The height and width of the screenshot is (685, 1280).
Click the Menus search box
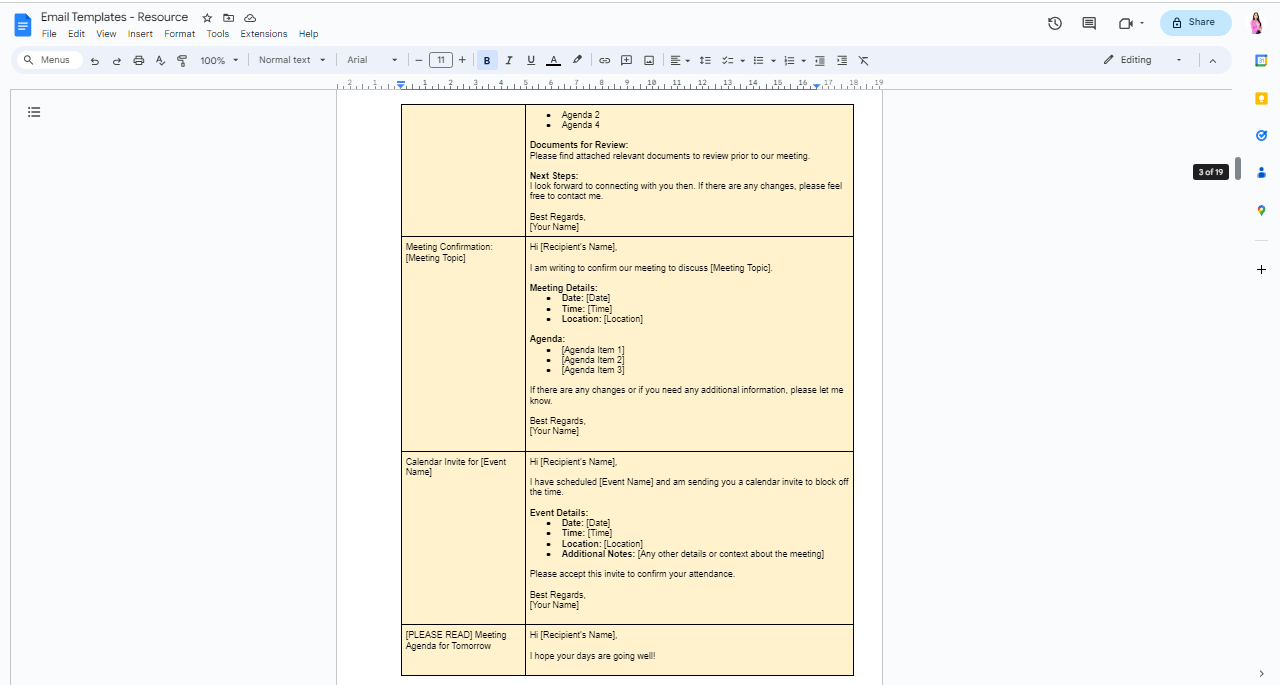point(48,60)
